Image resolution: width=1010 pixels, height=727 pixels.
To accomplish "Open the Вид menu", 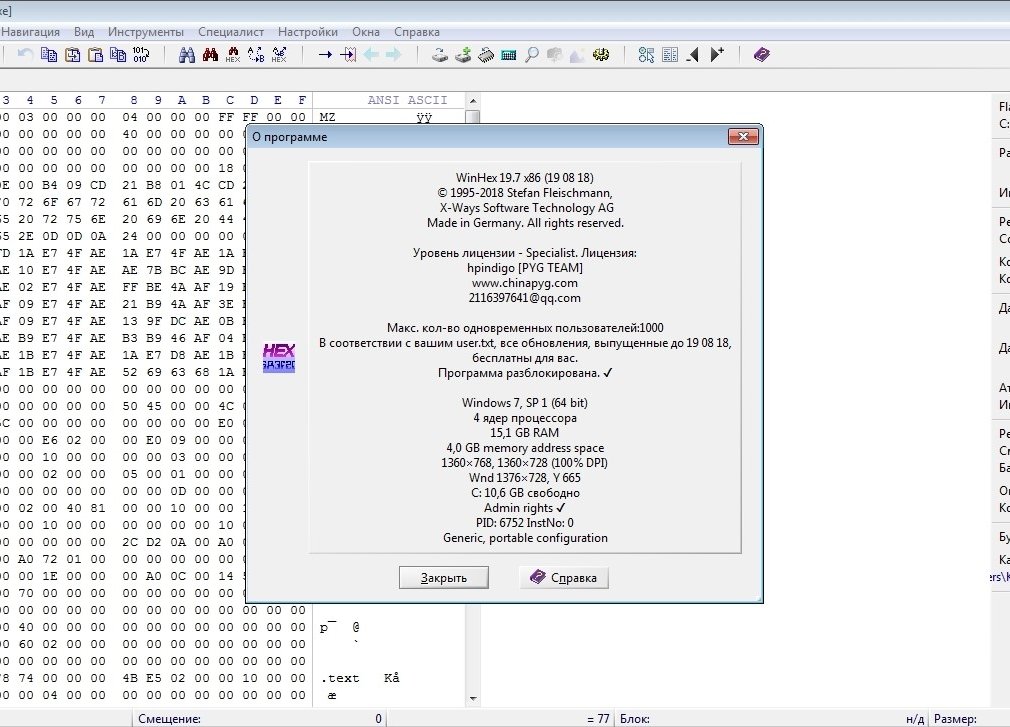I will point(84,32).
